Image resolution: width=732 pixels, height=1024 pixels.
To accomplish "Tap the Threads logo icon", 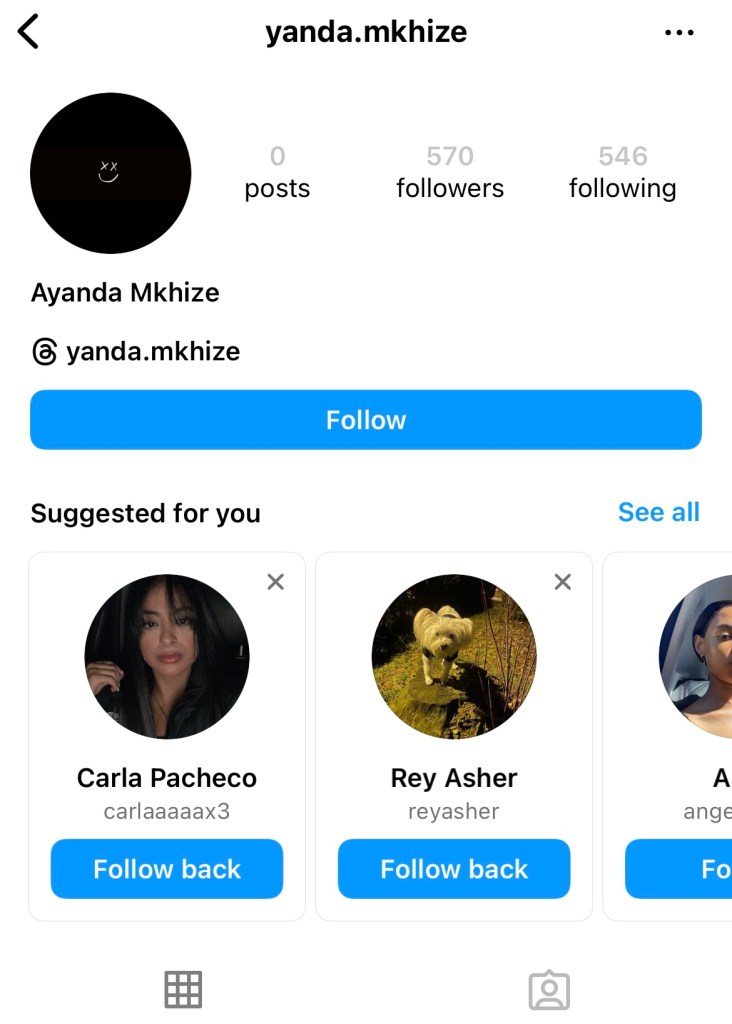I will [x=44, y=352].
